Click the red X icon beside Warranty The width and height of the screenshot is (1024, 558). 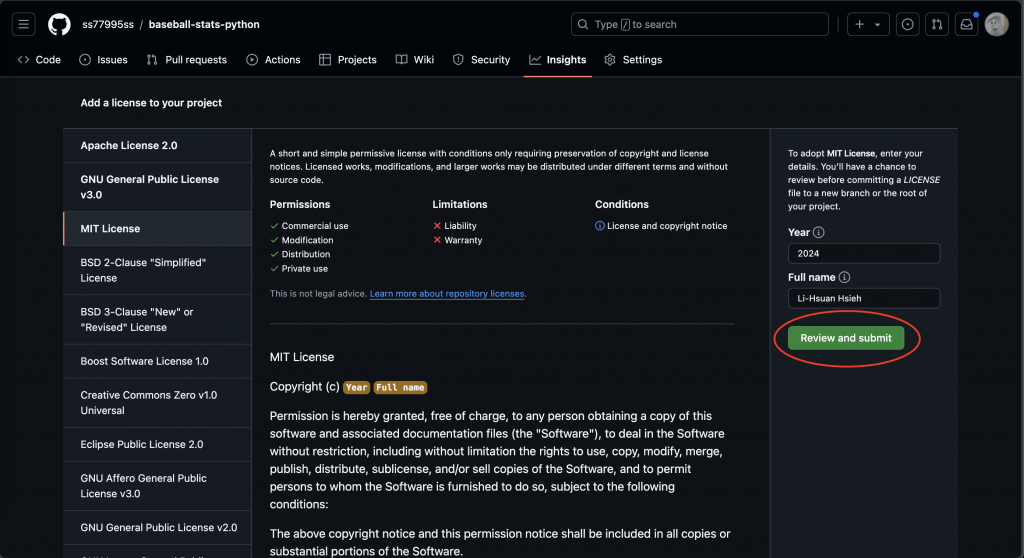437,240
